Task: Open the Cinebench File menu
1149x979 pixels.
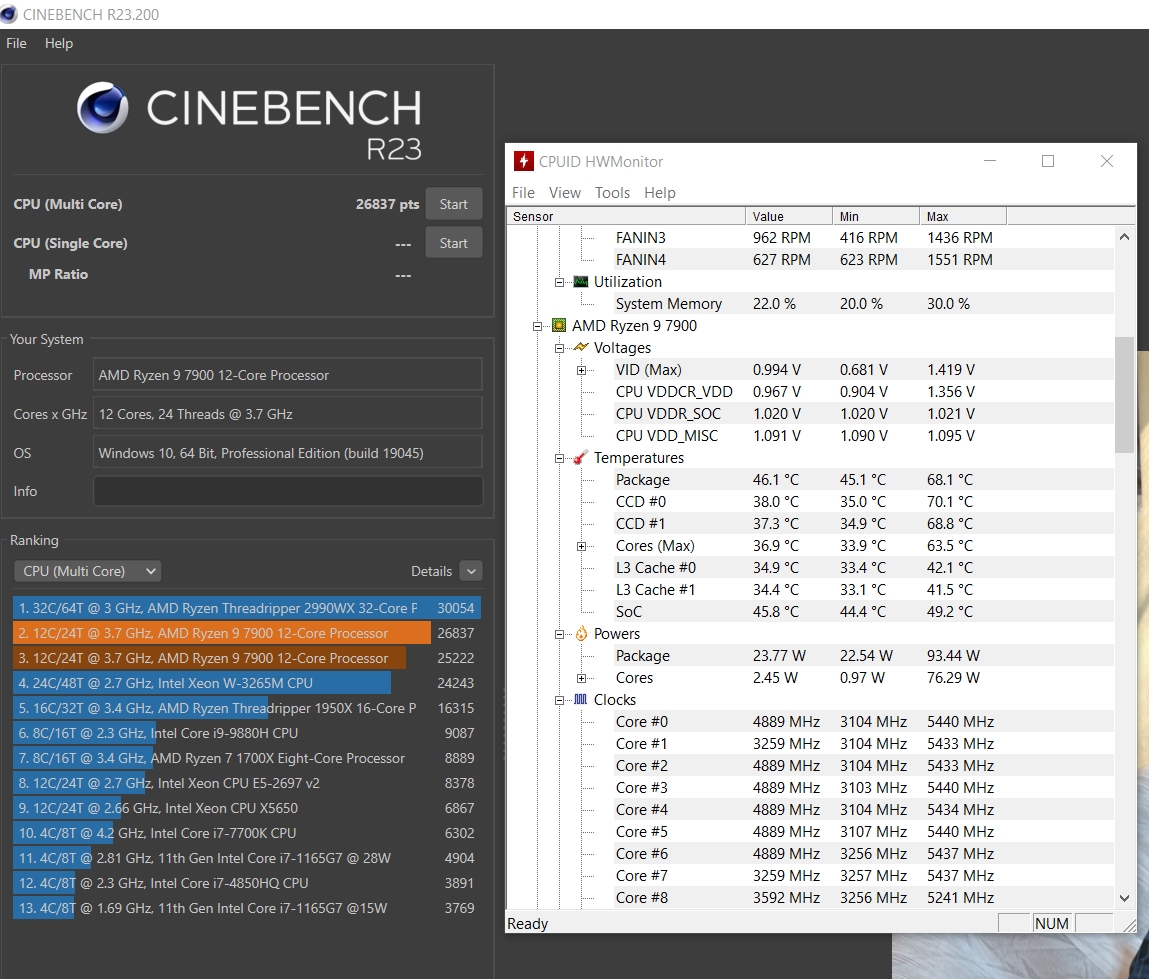Action: pos(16,44)
